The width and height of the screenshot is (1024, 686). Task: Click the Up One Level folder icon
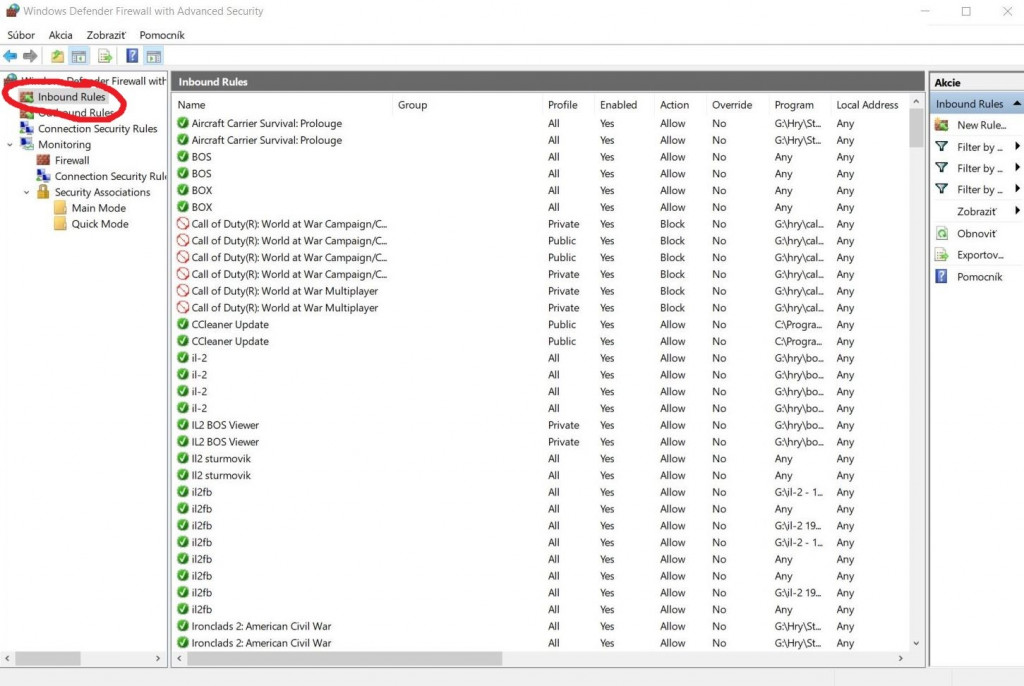click(x=57, y=56)
